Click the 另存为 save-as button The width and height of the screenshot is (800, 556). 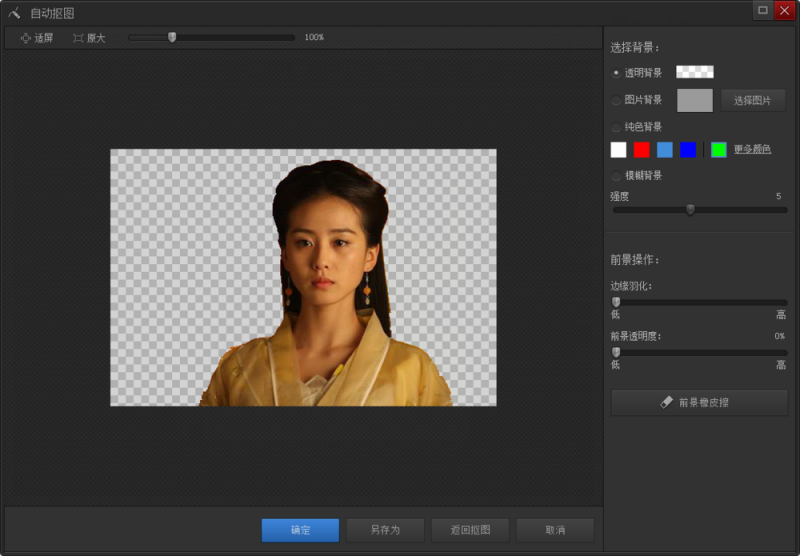click(385, 530)
